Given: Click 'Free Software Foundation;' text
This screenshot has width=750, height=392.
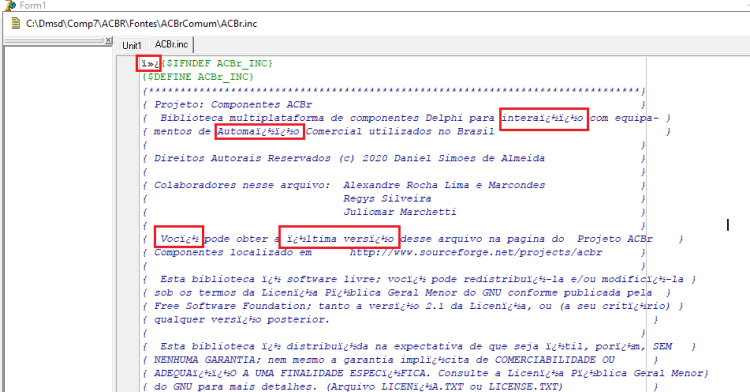Looking at the screenshot, I should [233, 306].
